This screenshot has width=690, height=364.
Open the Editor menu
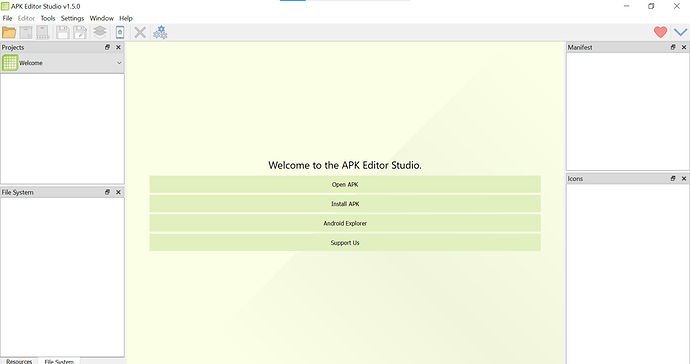[26, 18]
